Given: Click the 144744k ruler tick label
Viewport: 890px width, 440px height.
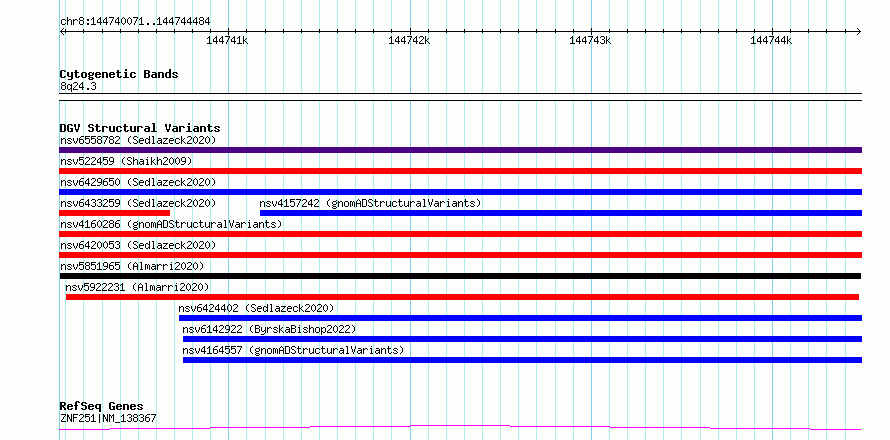Looking at the screenshot, I should click(771, 40).
